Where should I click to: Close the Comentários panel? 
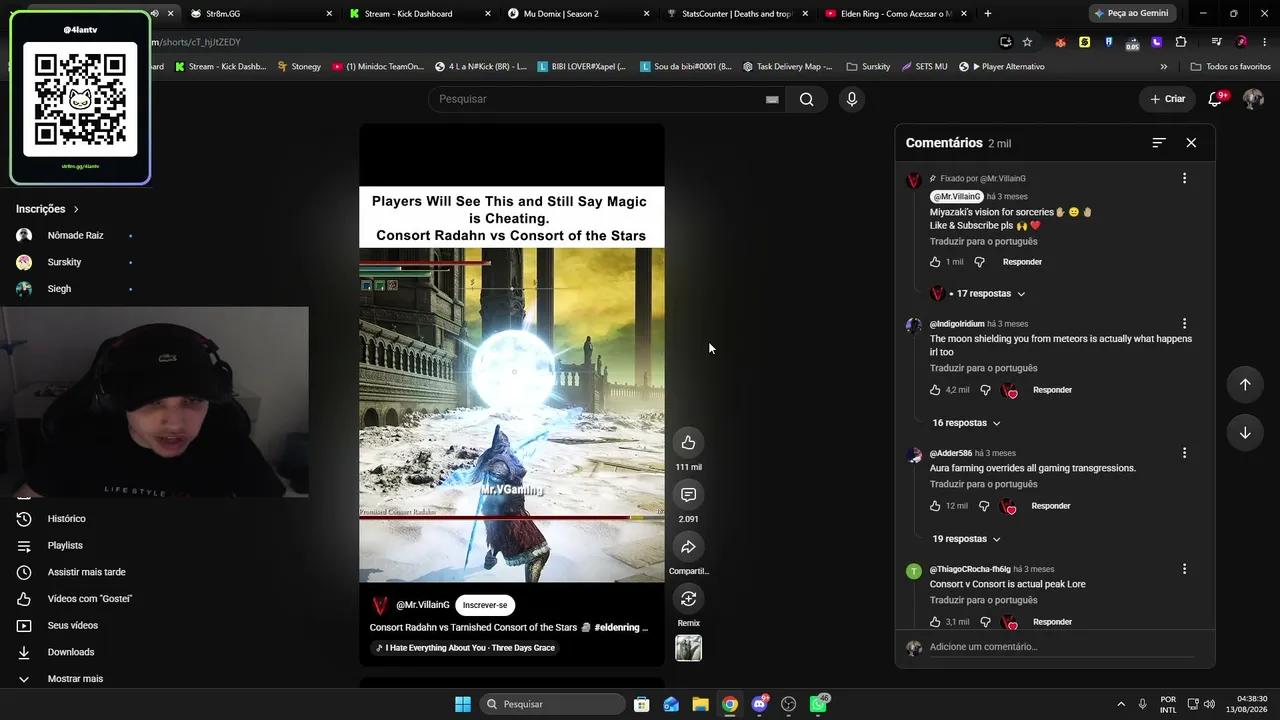point(1191,143)
